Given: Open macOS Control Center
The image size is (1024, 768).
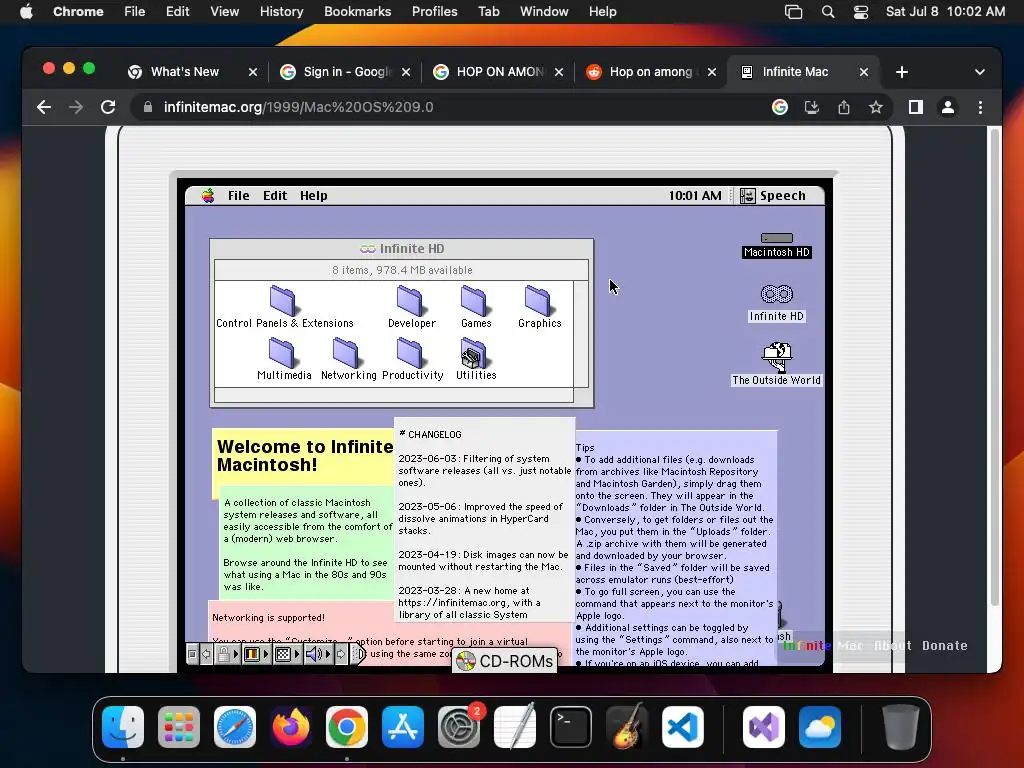Looking at the screenshot, I should [861, 12].
